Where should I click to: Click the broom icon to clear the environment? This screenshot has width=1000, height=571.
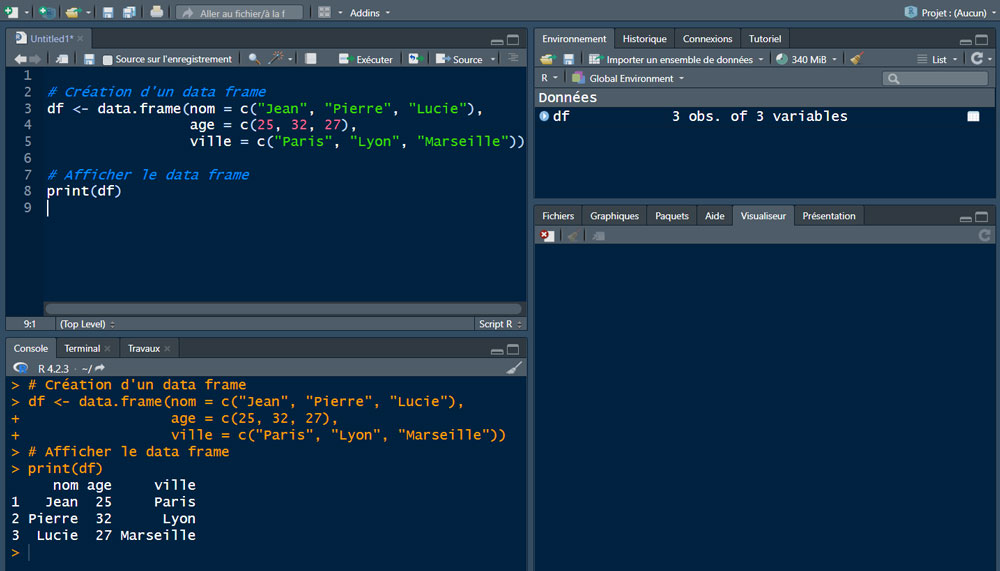click(856, 59)
